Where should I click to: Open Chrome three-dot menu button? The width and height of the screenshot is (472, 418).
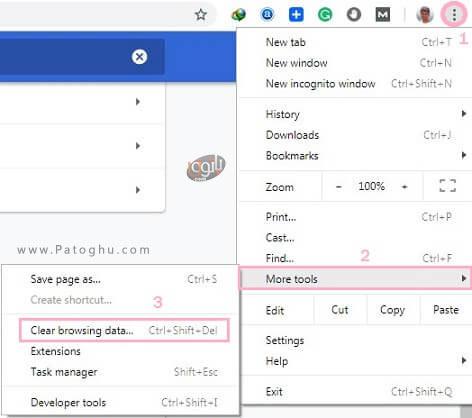[x=454, y=15]
